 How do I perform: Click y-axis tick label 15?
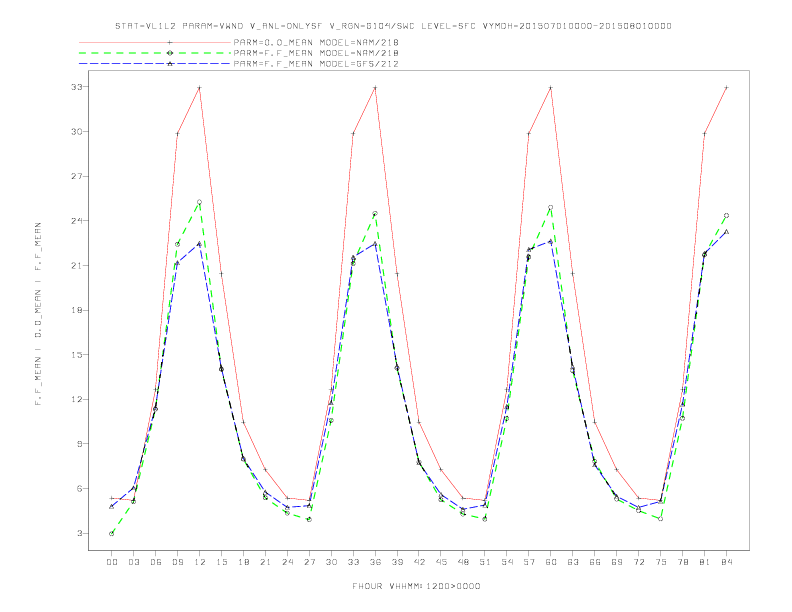76,354
